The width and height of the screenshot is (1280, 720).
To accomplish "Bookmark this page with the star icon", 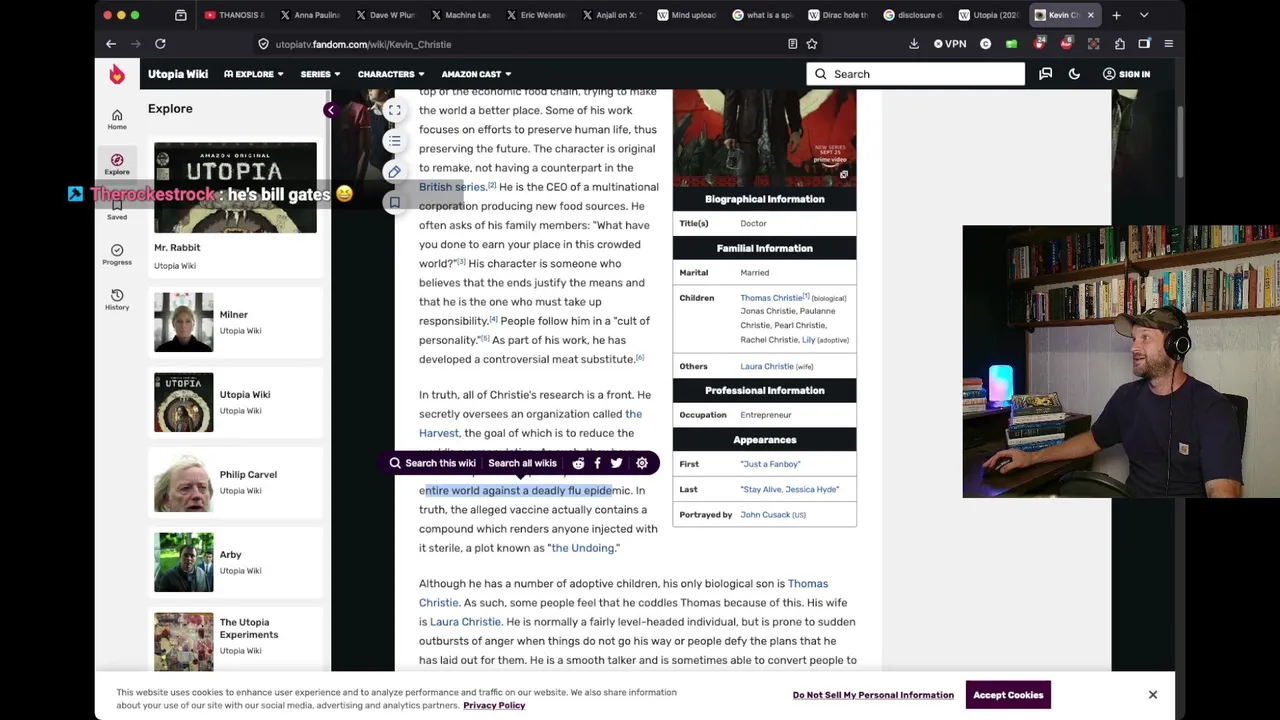I will click(x=812, y=44).
